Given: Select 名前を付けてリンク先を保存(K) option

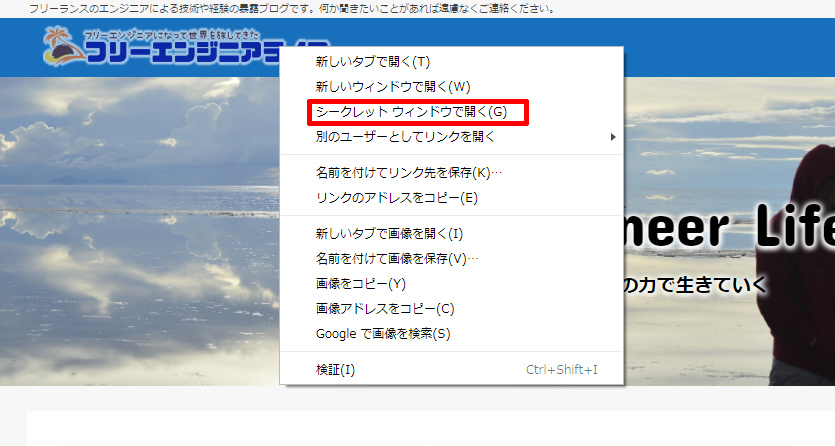Looking at the screenshot, I should 409,173.
